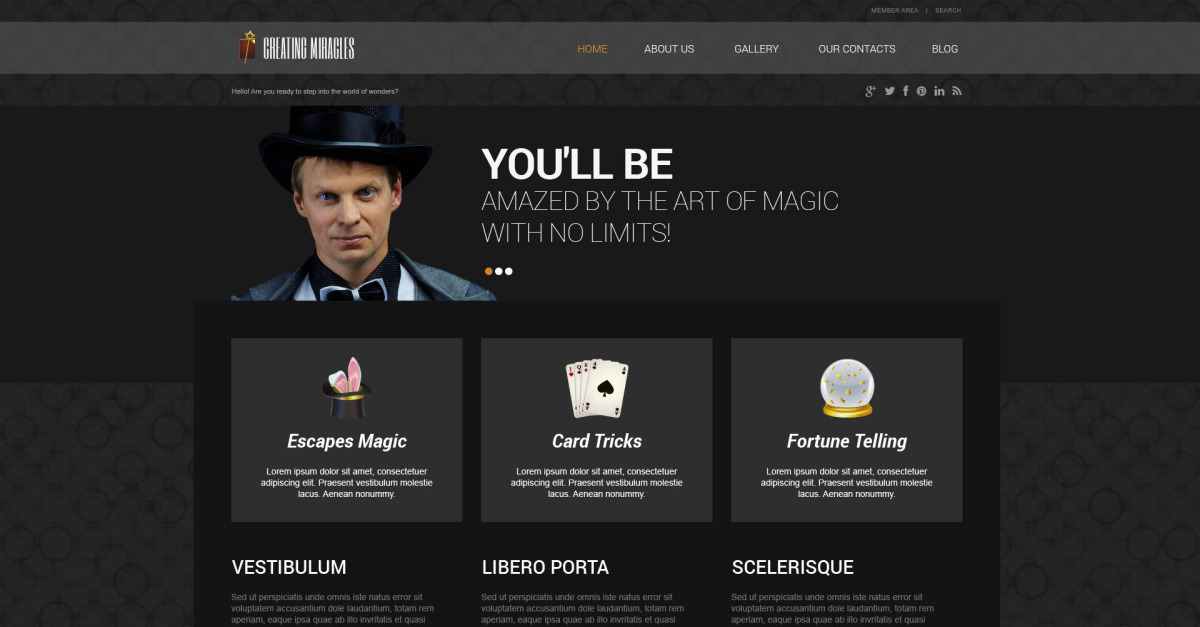Switch to the second slider dot

pyautogui.click(x=499, y=271)
